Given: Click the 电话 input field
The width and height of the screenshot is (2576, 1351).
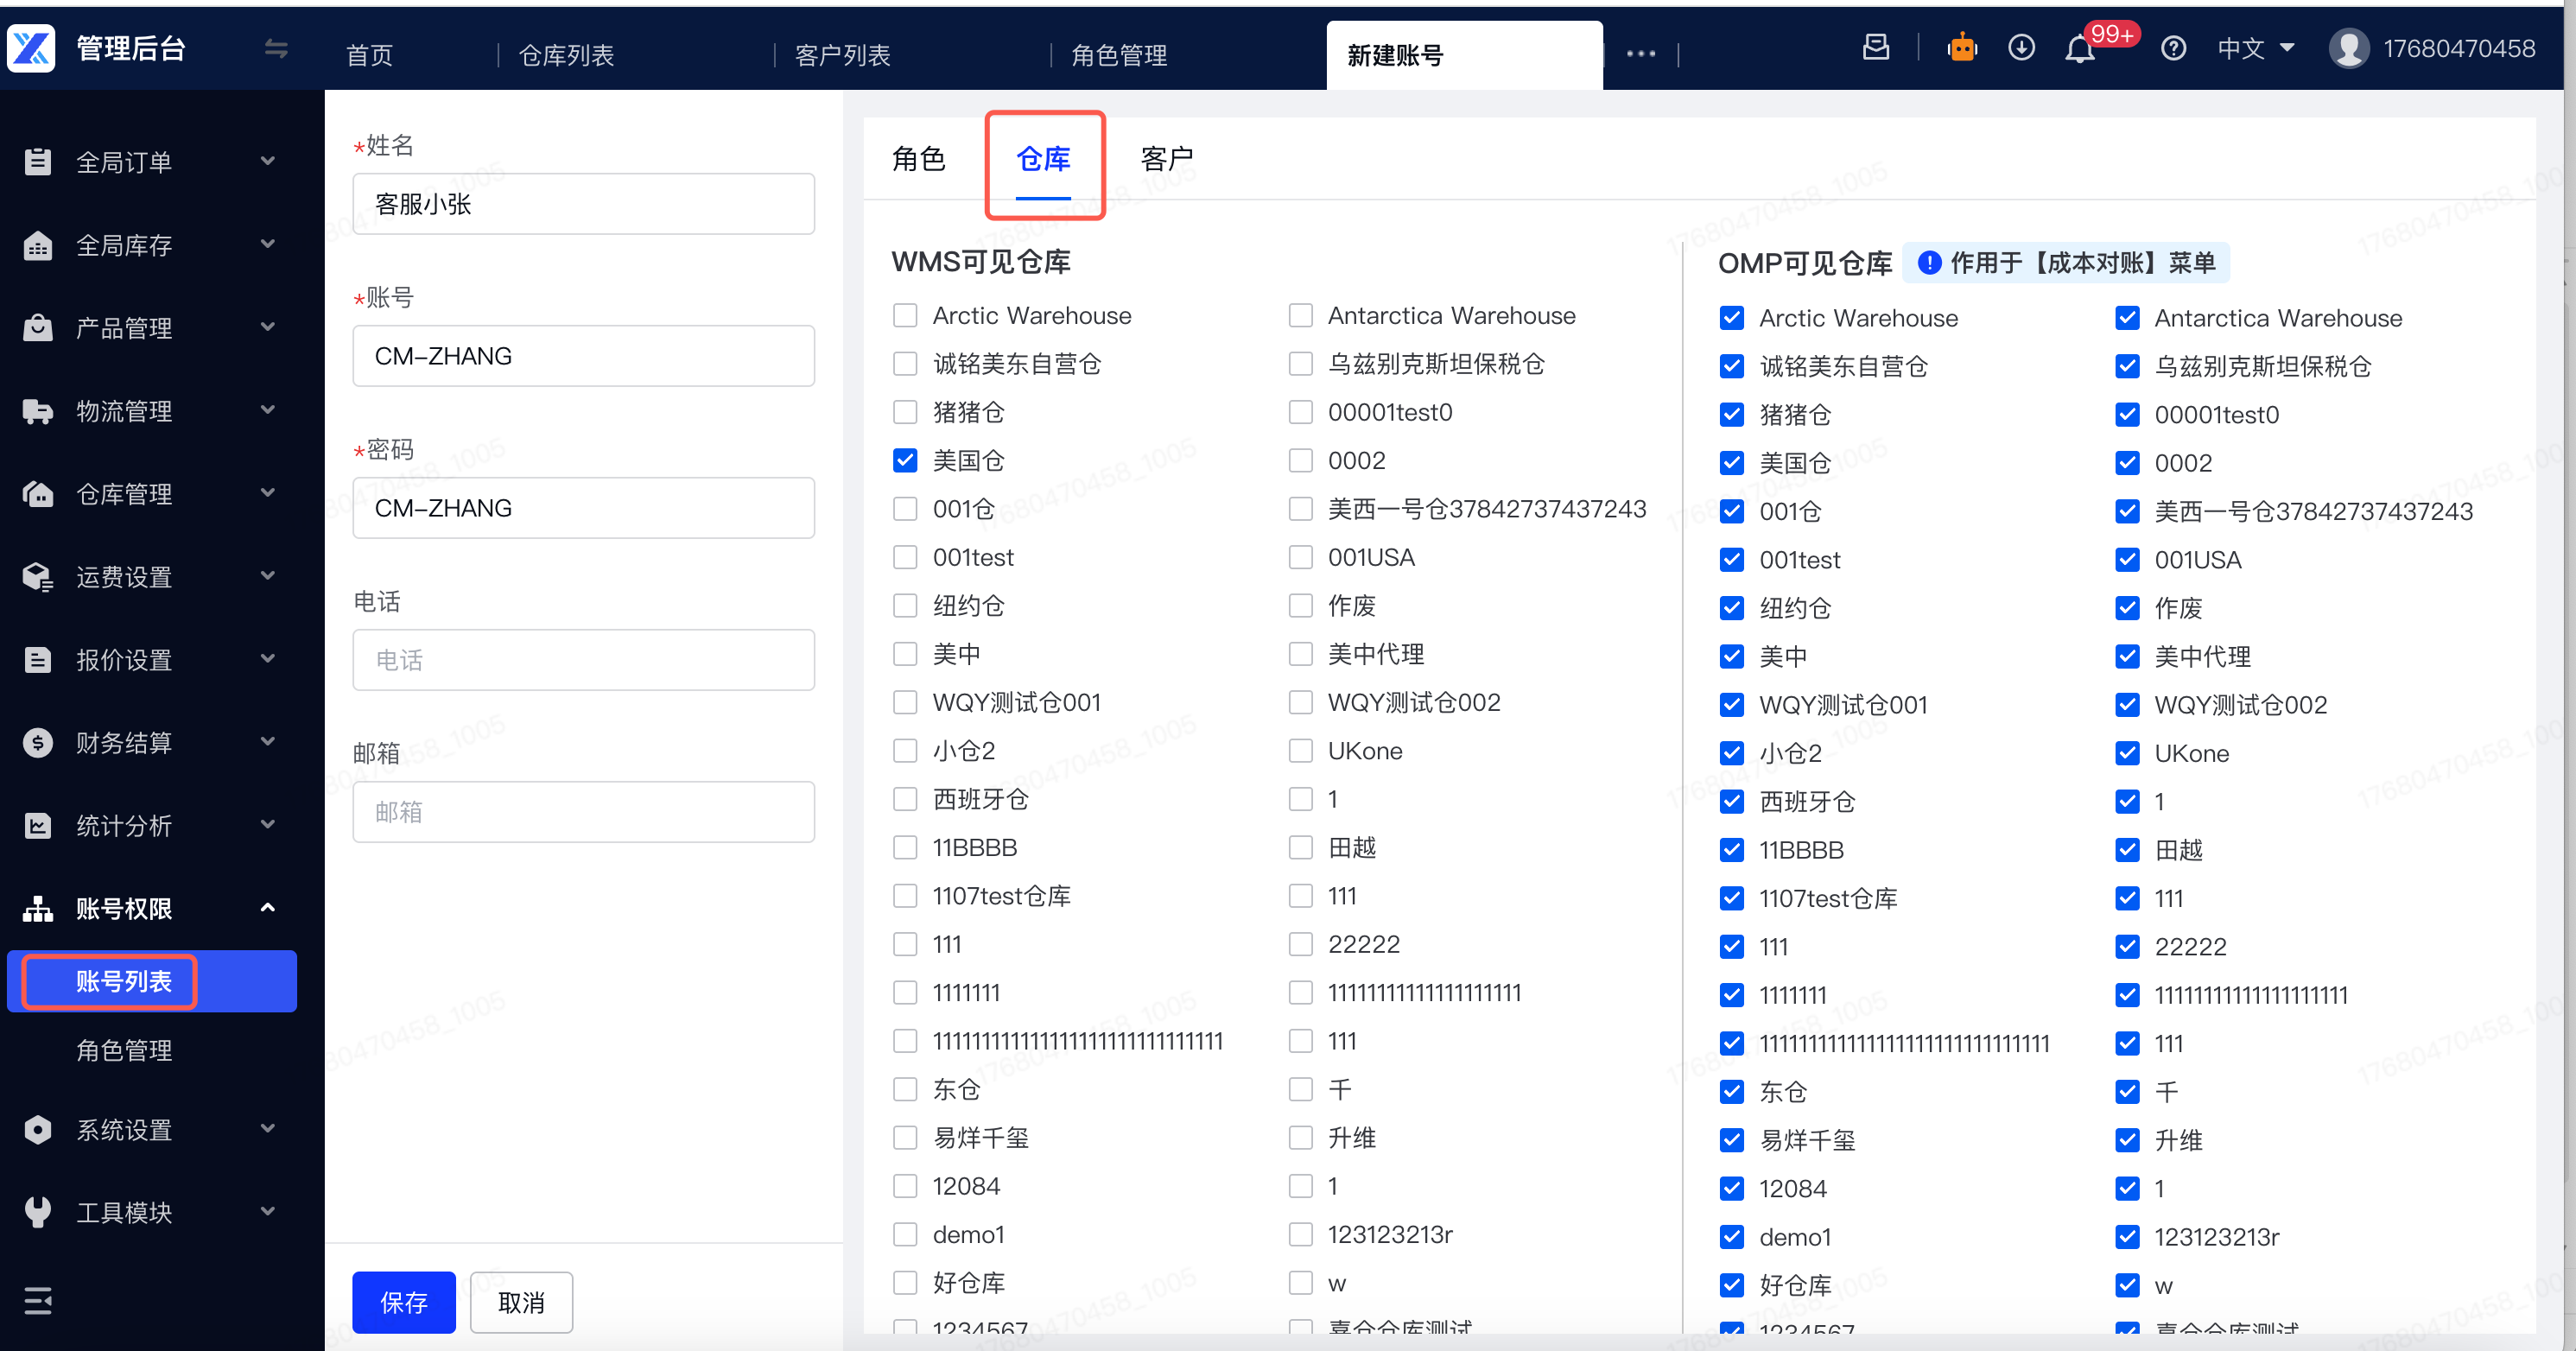Looking at the screenshot, I should (583, 659).
